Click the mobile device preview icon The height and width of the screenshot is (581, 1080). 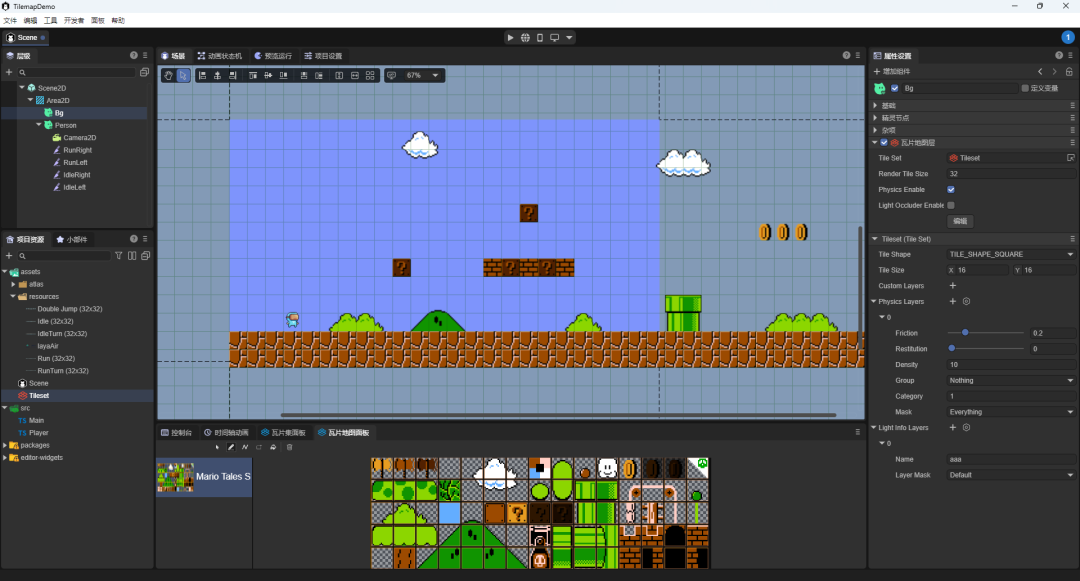tap(539, 38)
